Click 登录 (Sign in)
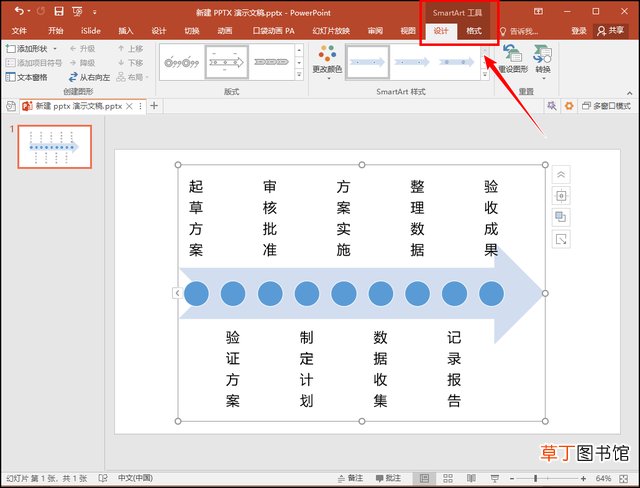Image resolution: width=640 pixels, height=488 pixels. click(x=578, y=31)
